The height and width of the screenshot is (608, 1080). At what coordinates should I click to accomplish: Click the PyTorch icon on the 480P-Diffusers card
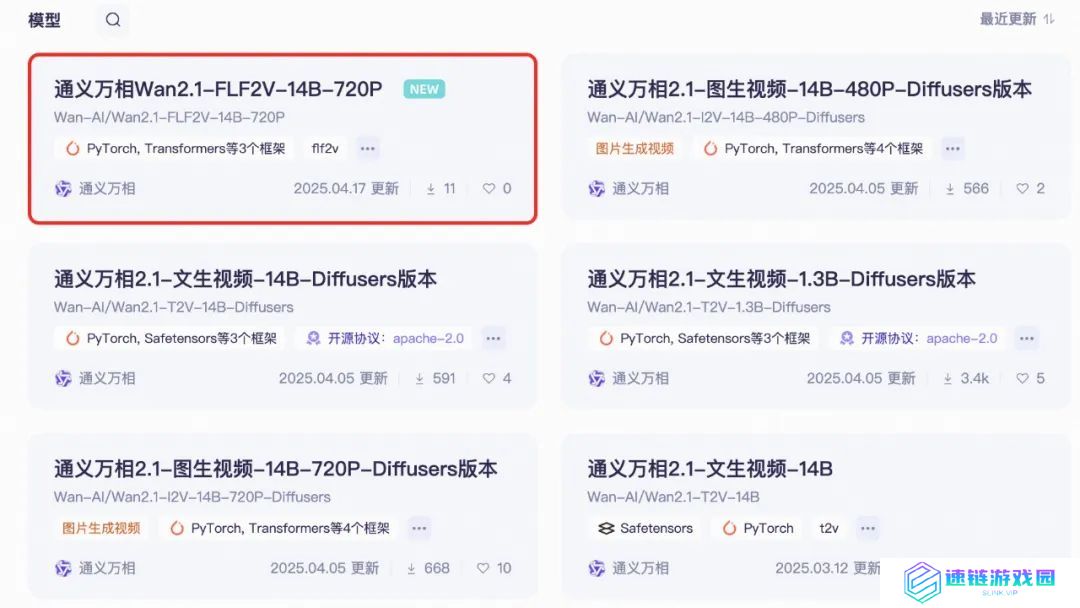click(710, 149)
